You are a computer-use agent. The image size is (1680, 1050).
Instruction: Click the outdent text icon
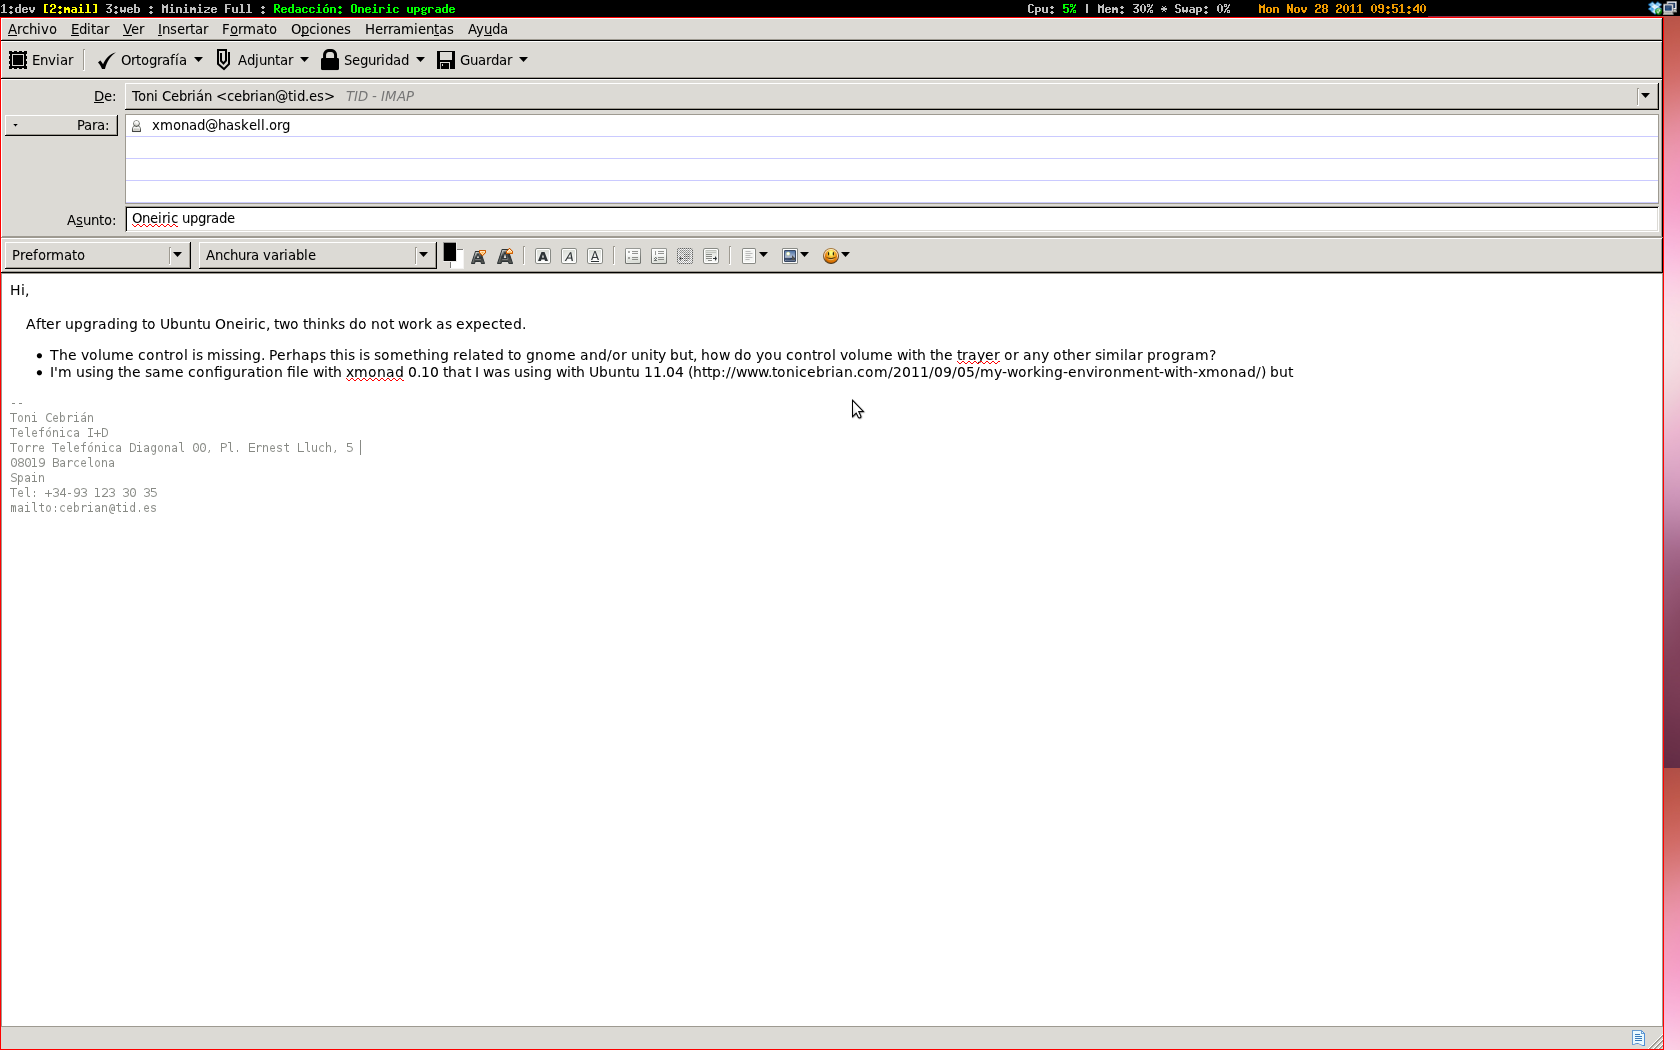pyautogui.click(x=685, y=256)
